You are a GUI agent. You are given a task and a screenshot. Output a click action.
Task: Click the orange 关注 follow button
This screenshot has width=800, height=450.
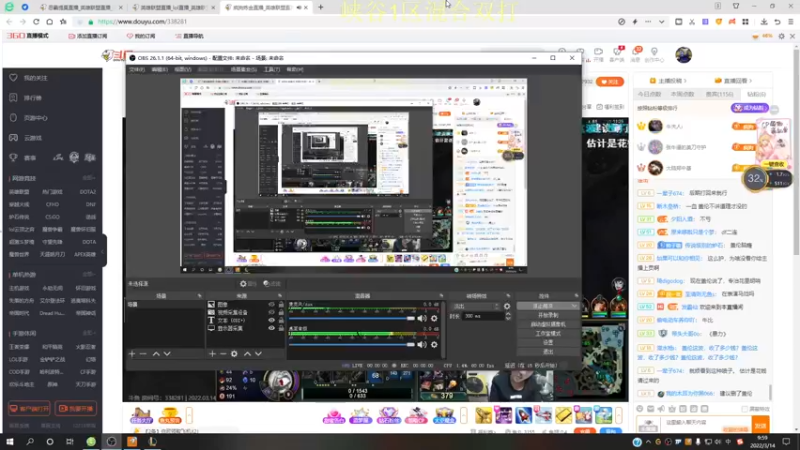(x=610, y=82)
